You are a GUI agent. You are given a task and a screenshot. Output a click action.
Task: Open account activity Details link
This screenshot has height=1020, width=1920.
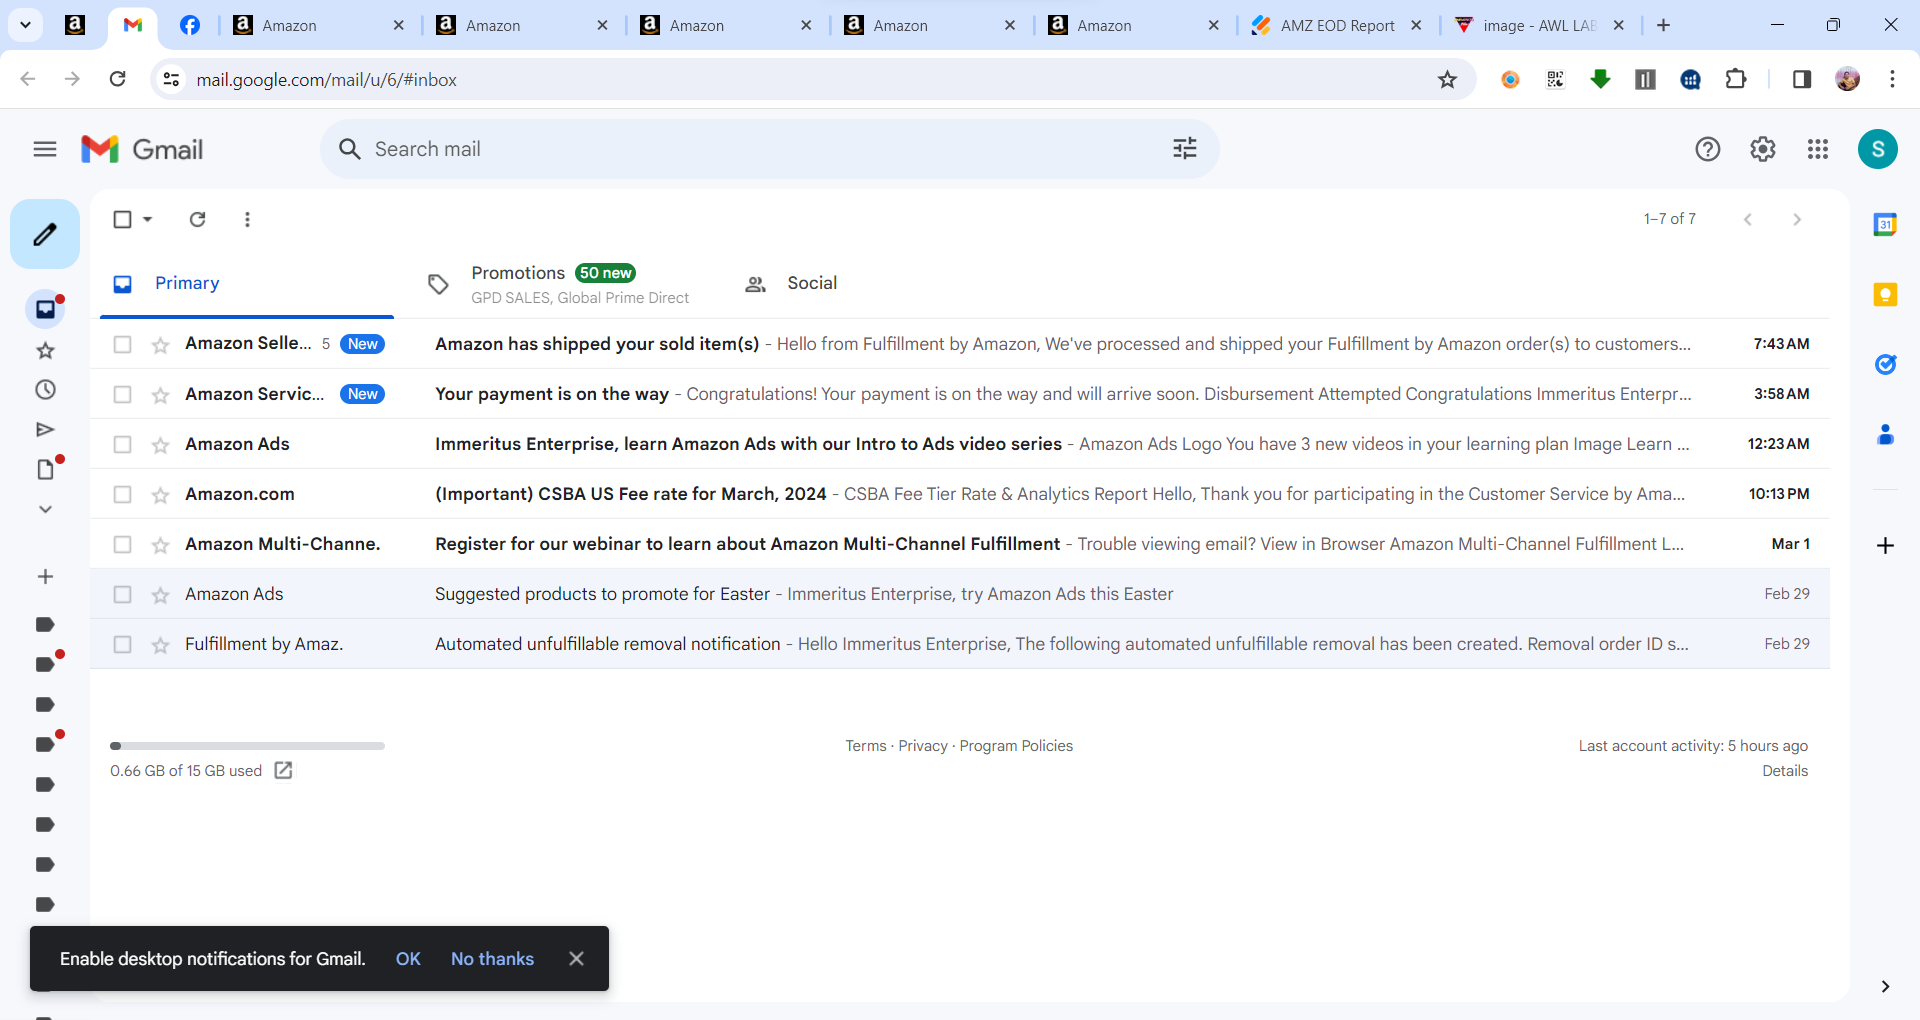click(1785, 771)
